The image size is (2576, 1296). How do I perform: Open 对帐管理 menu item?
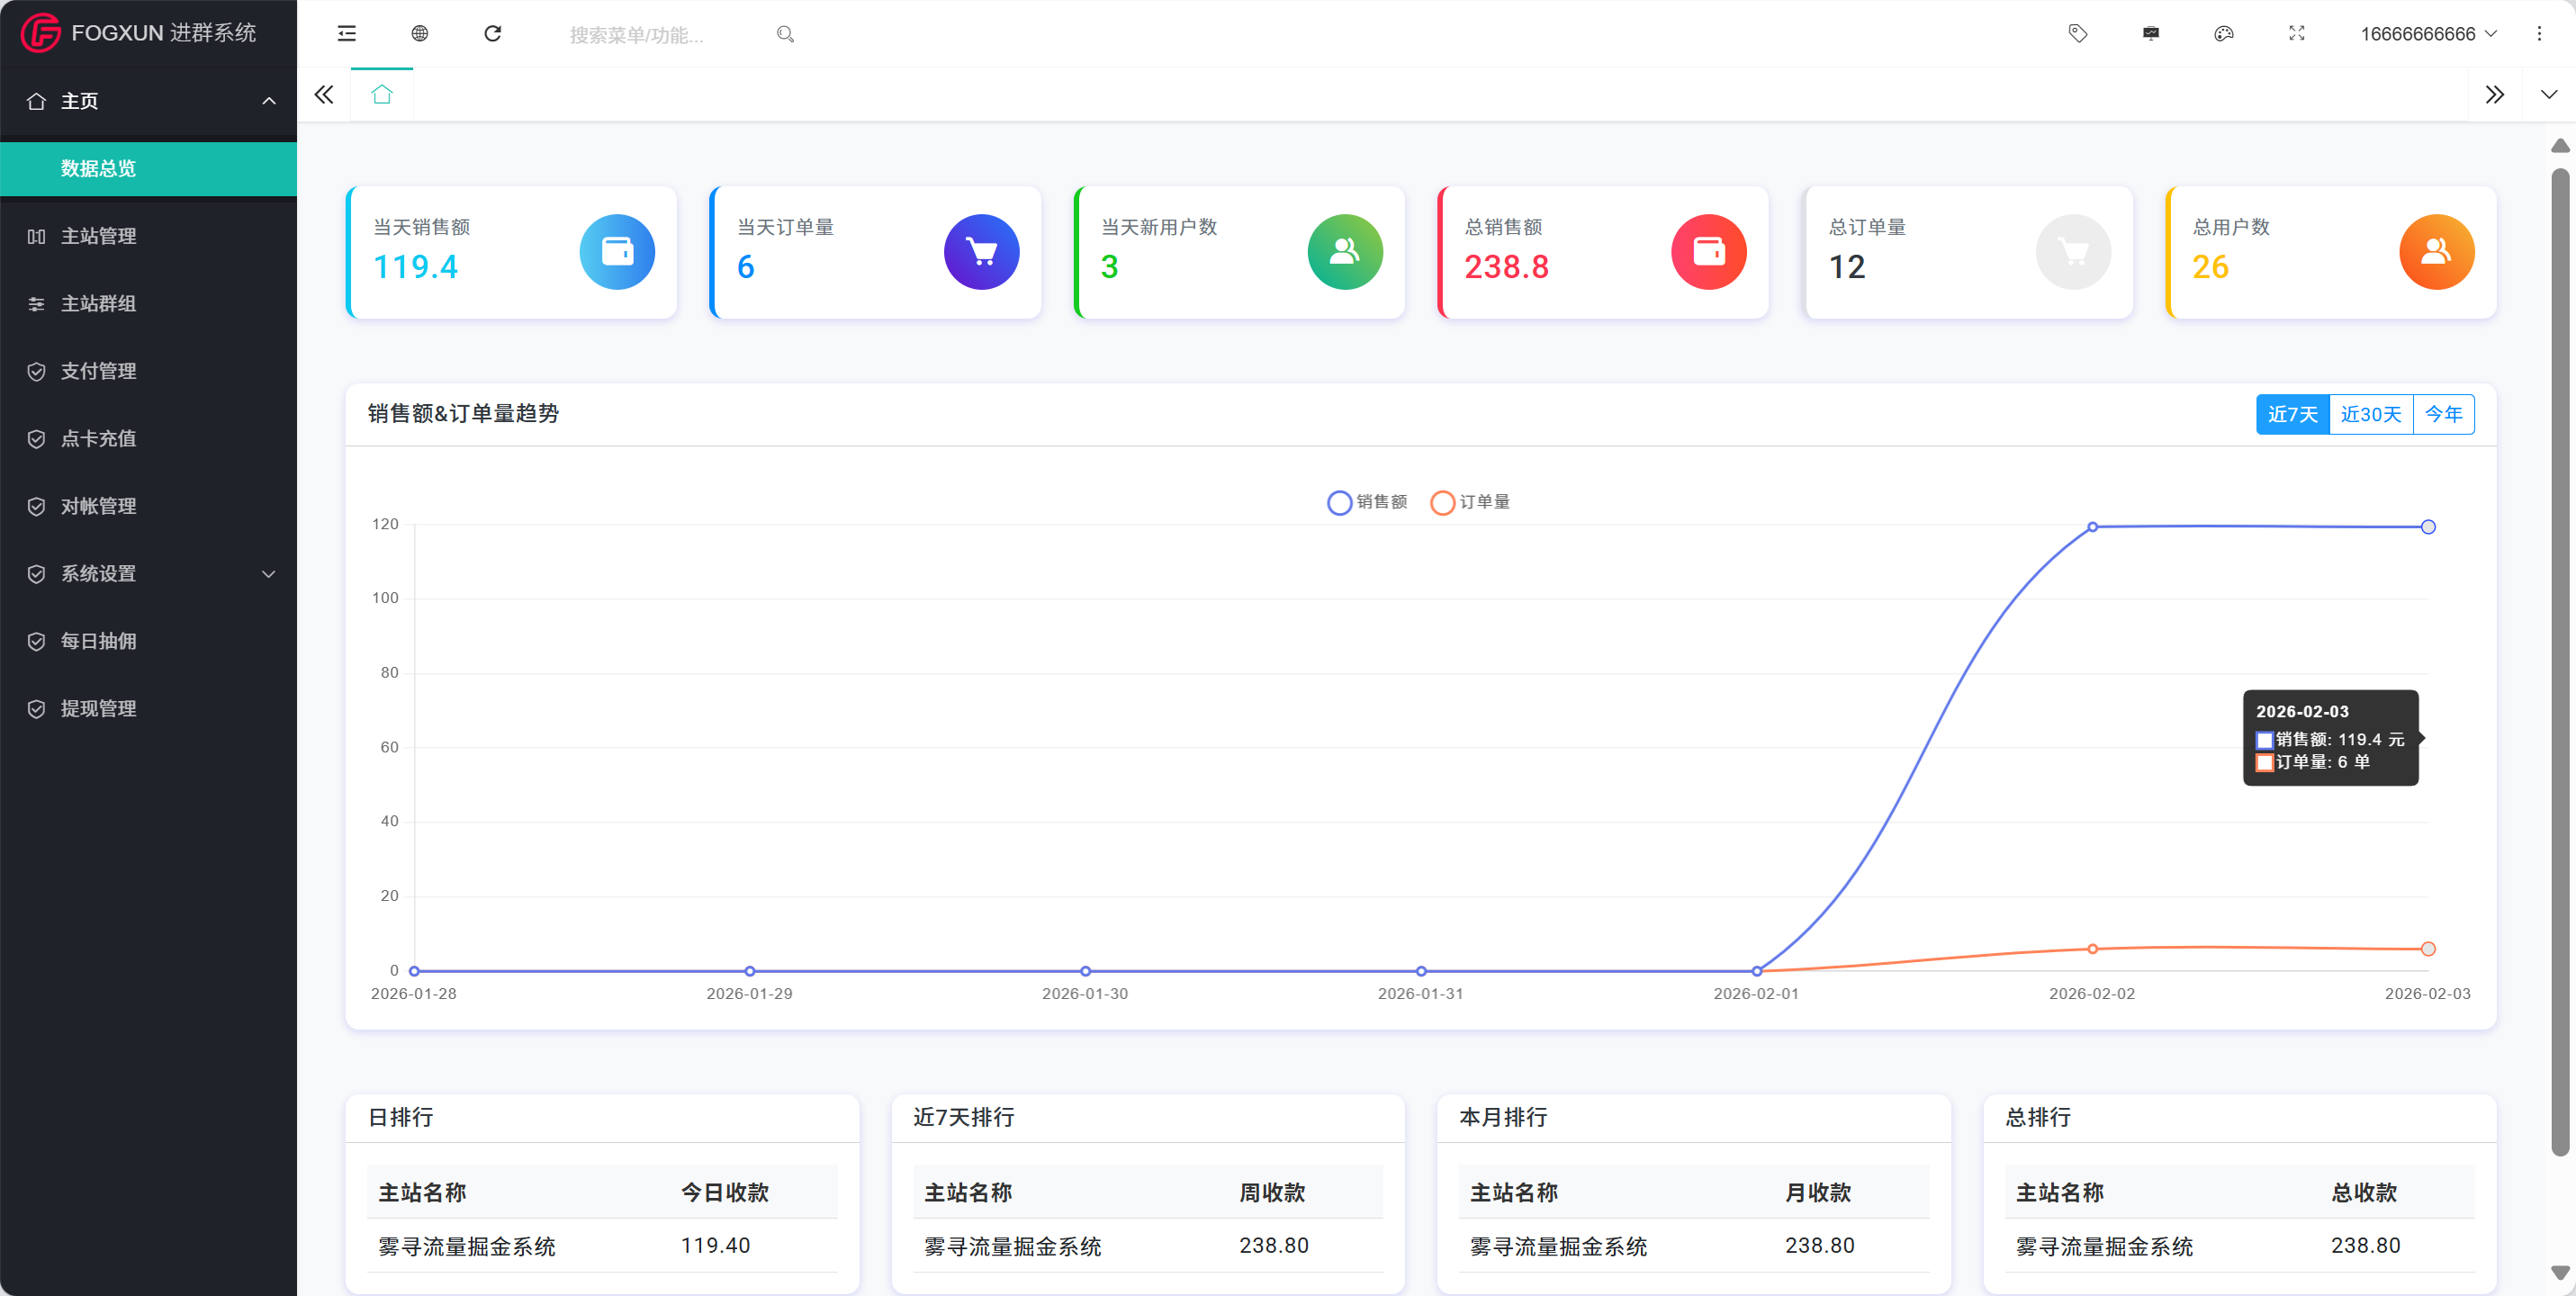pyautogui.click(x=148, y=506)
